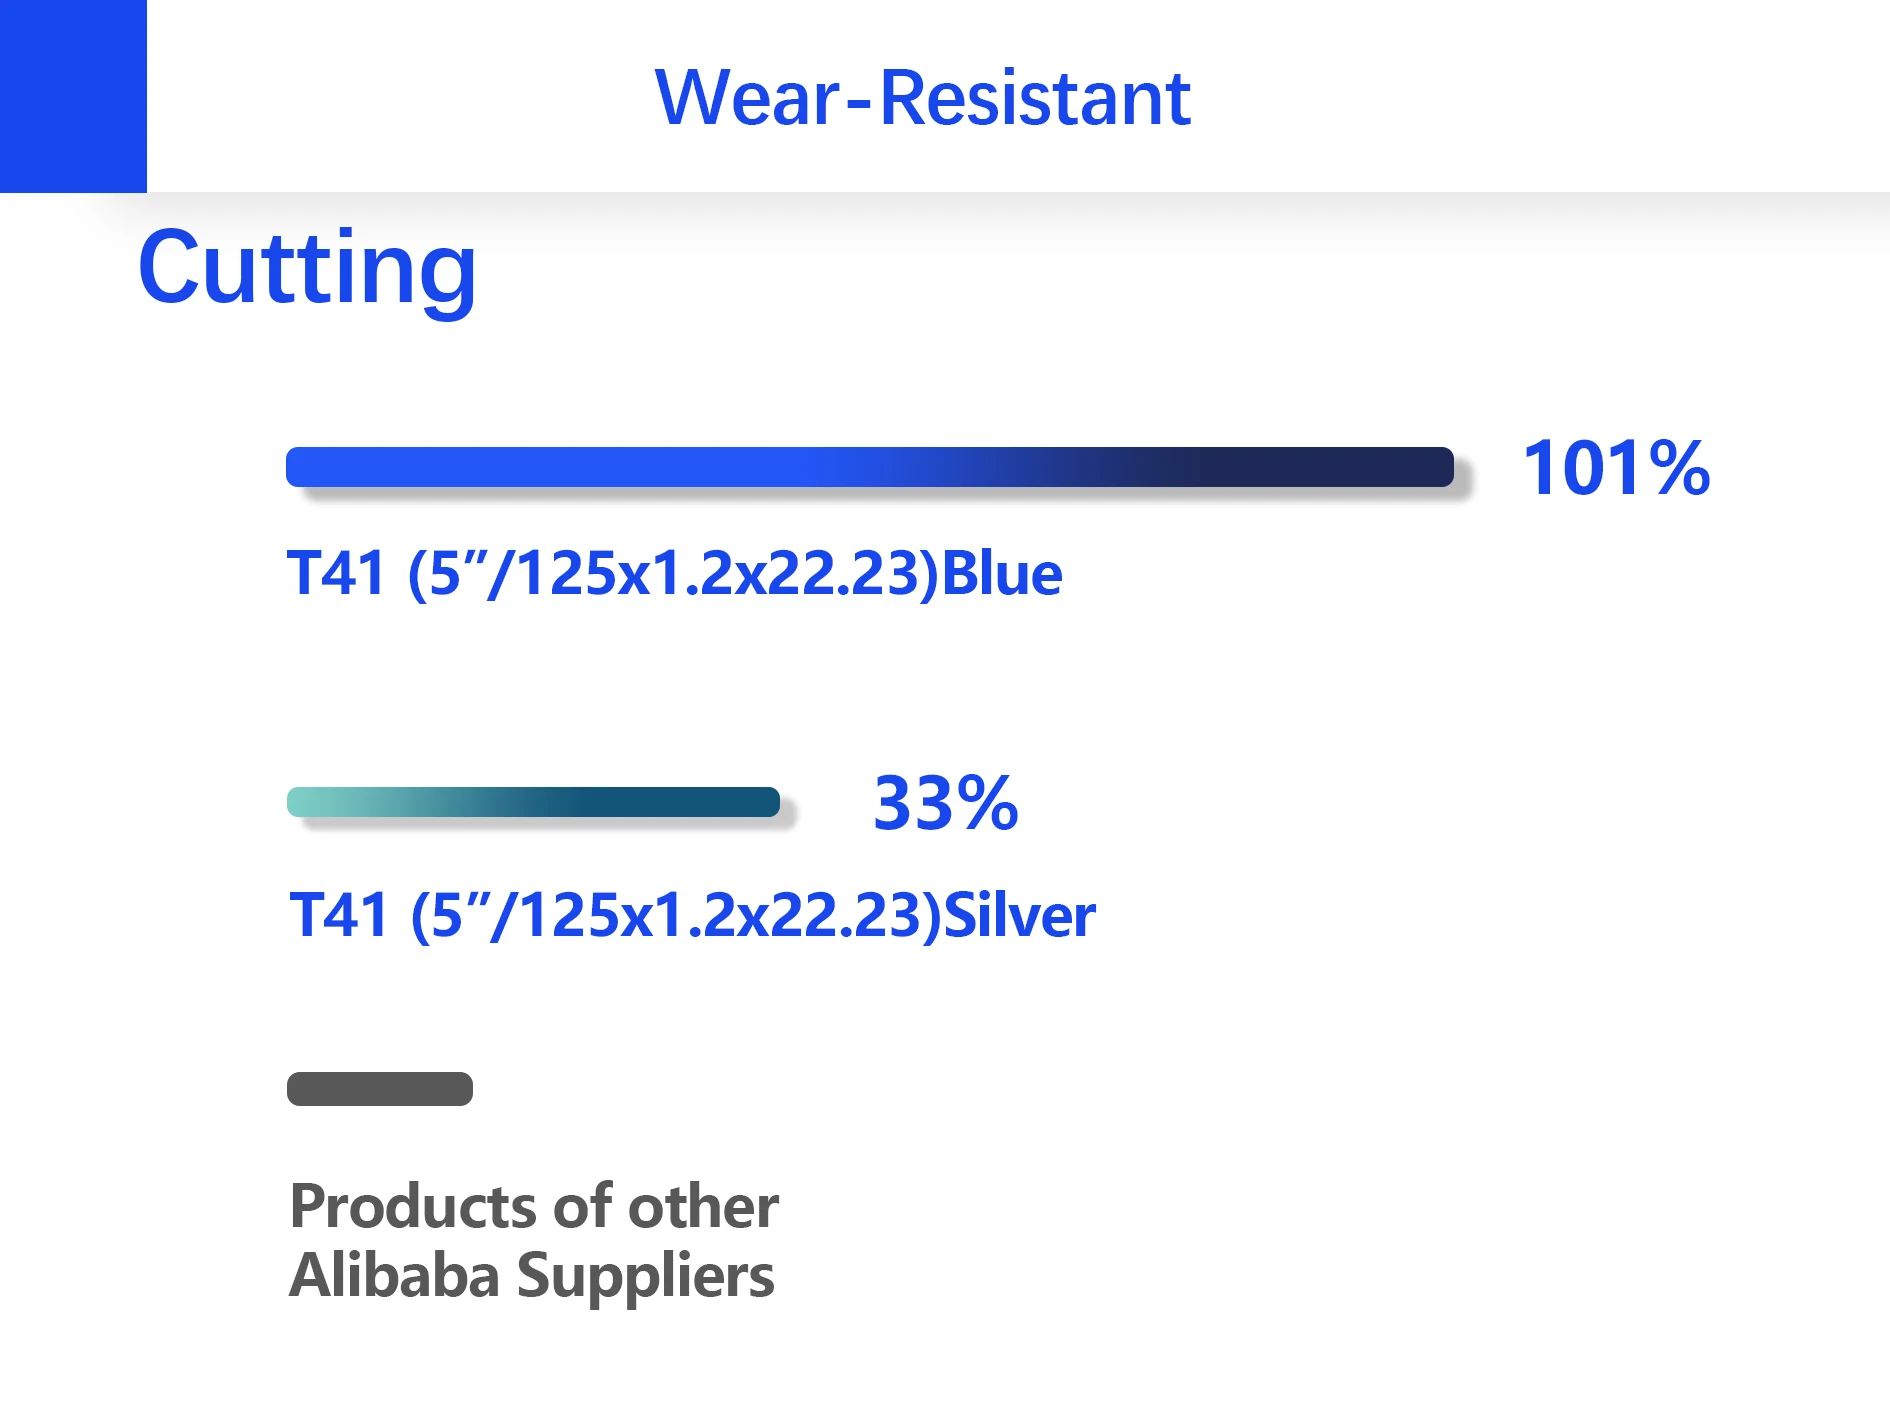Select the T41 Blue product label
This screenshot has height=1417, width=1890.
674,574
